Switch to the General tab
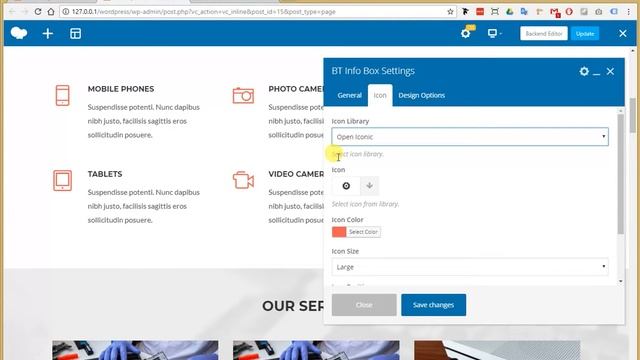 349,95
